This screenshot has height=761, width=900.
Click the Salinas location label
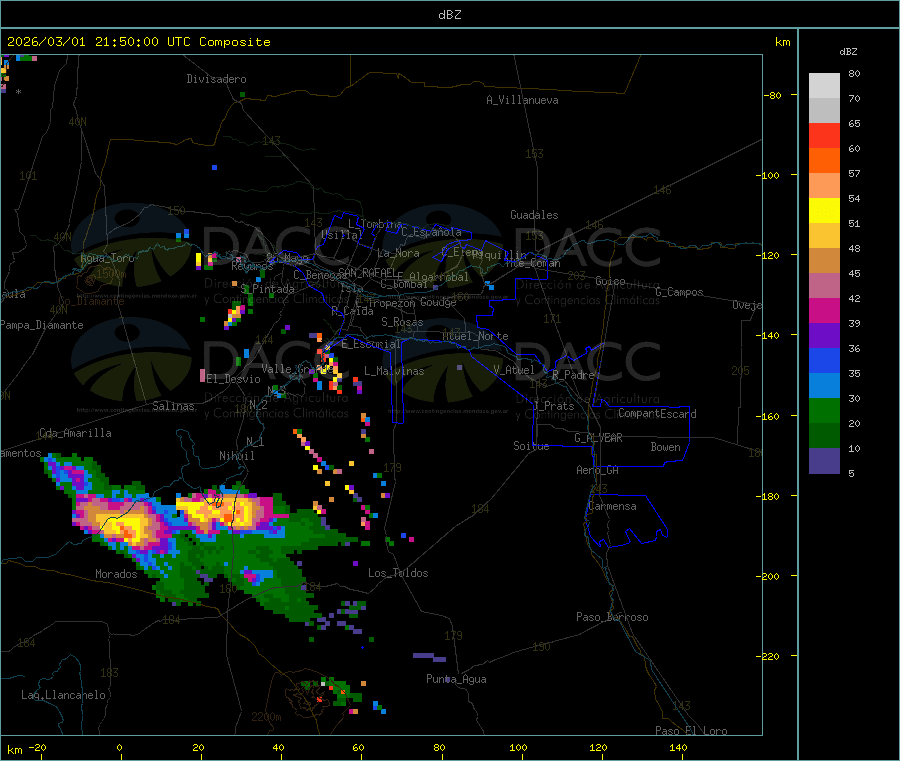coord(173,406)
